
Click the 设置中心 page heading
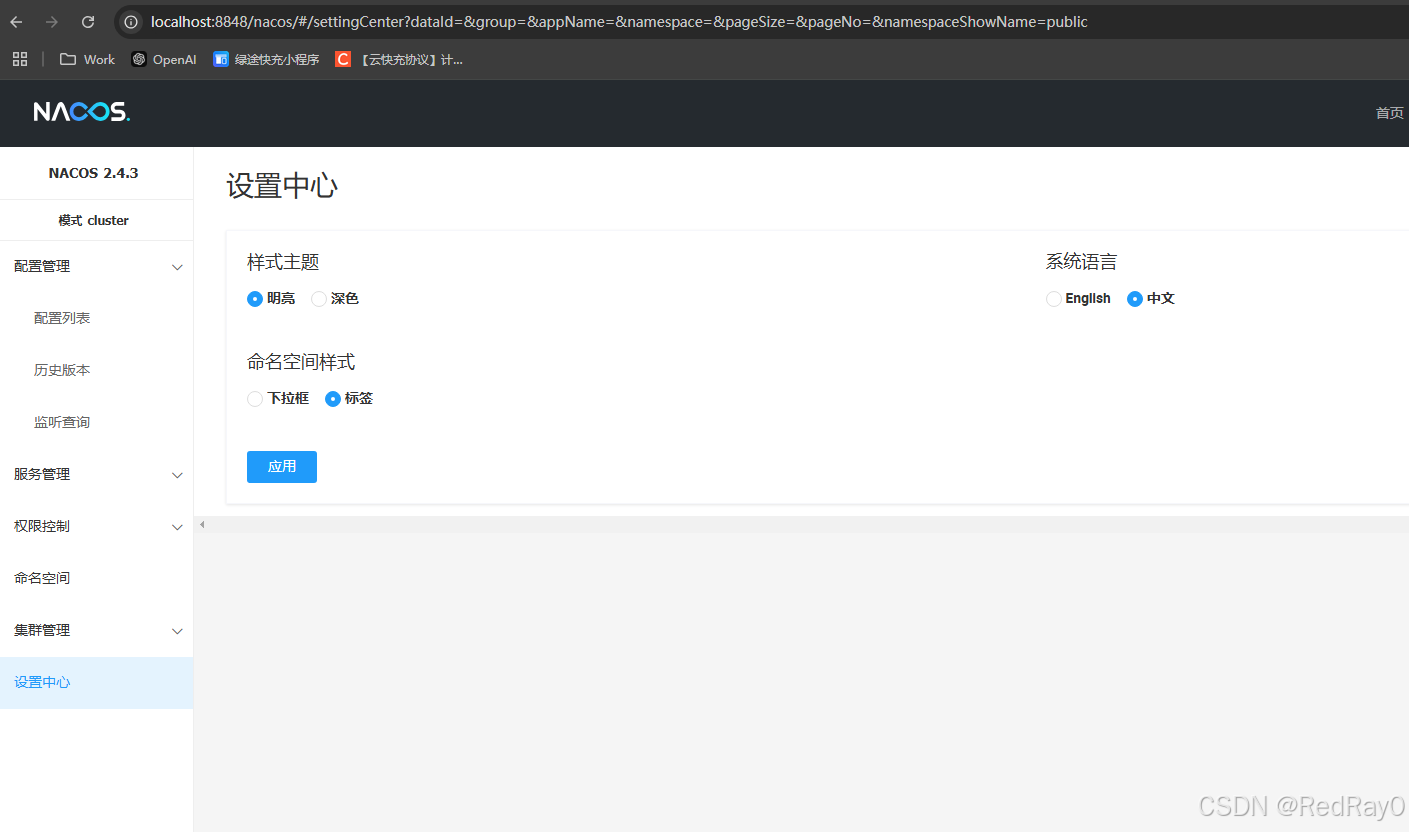point(282,186)
